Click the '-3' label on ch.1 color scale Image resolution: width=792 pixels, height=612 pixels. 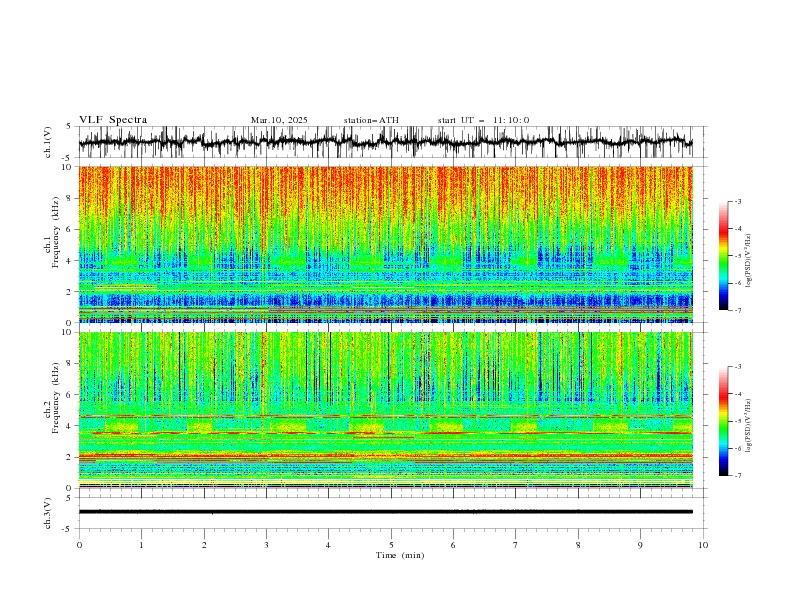[738, 201]
